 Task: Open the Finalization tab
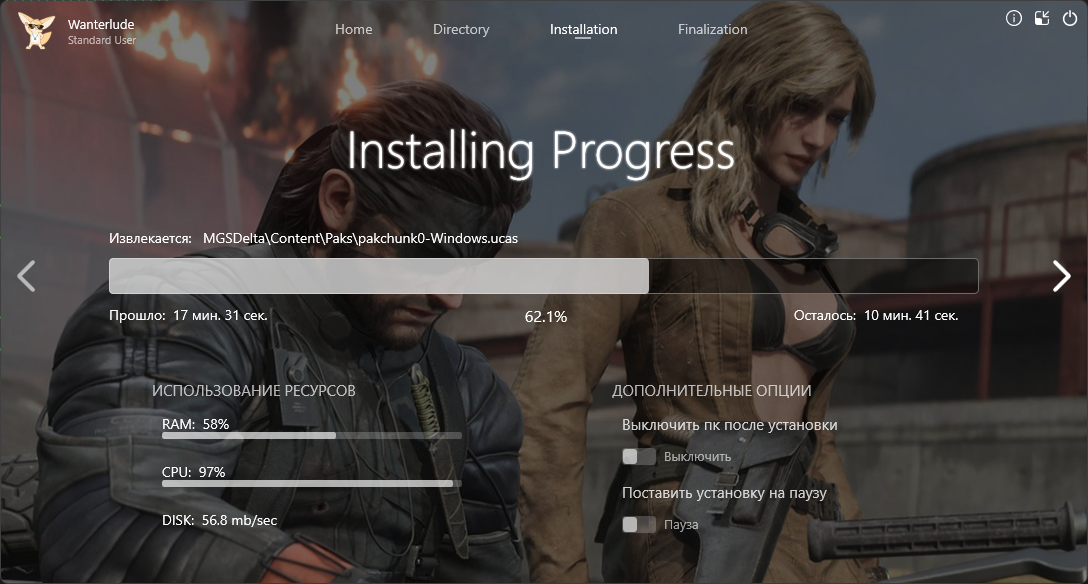[x=712, y=29]
